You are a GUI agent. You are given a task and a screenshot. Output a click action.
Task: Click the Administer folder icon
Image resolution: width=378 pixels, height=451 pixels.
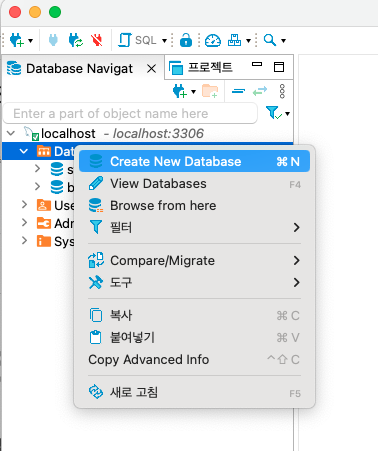point(44,223)
